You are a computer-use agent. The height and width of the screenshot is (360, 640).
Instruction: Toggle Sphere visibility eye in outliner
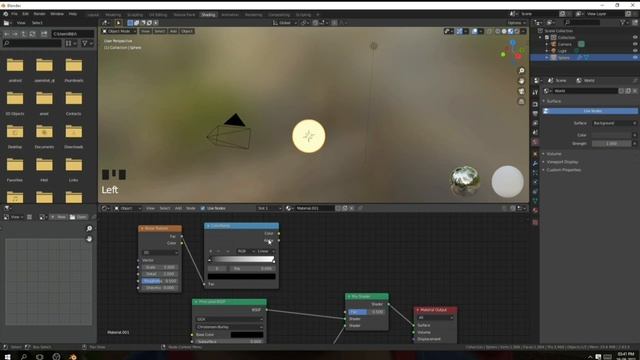[635, 58]
